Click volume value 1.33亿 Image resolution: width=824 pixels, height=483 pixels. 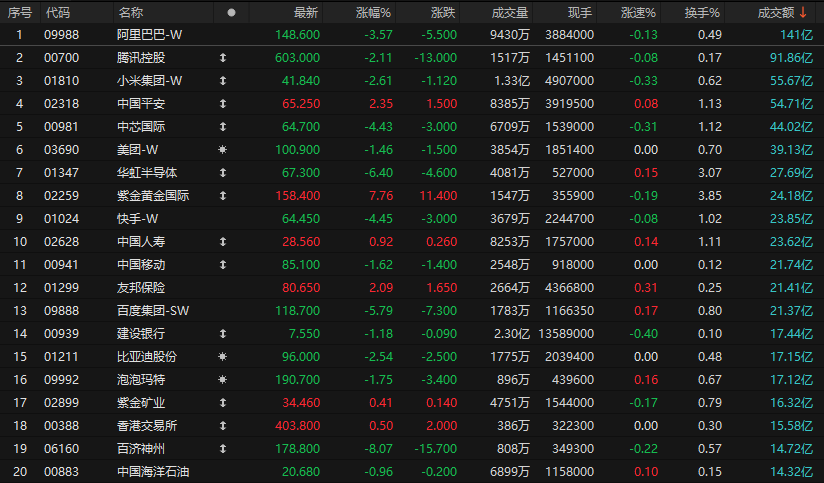(511, 81)
